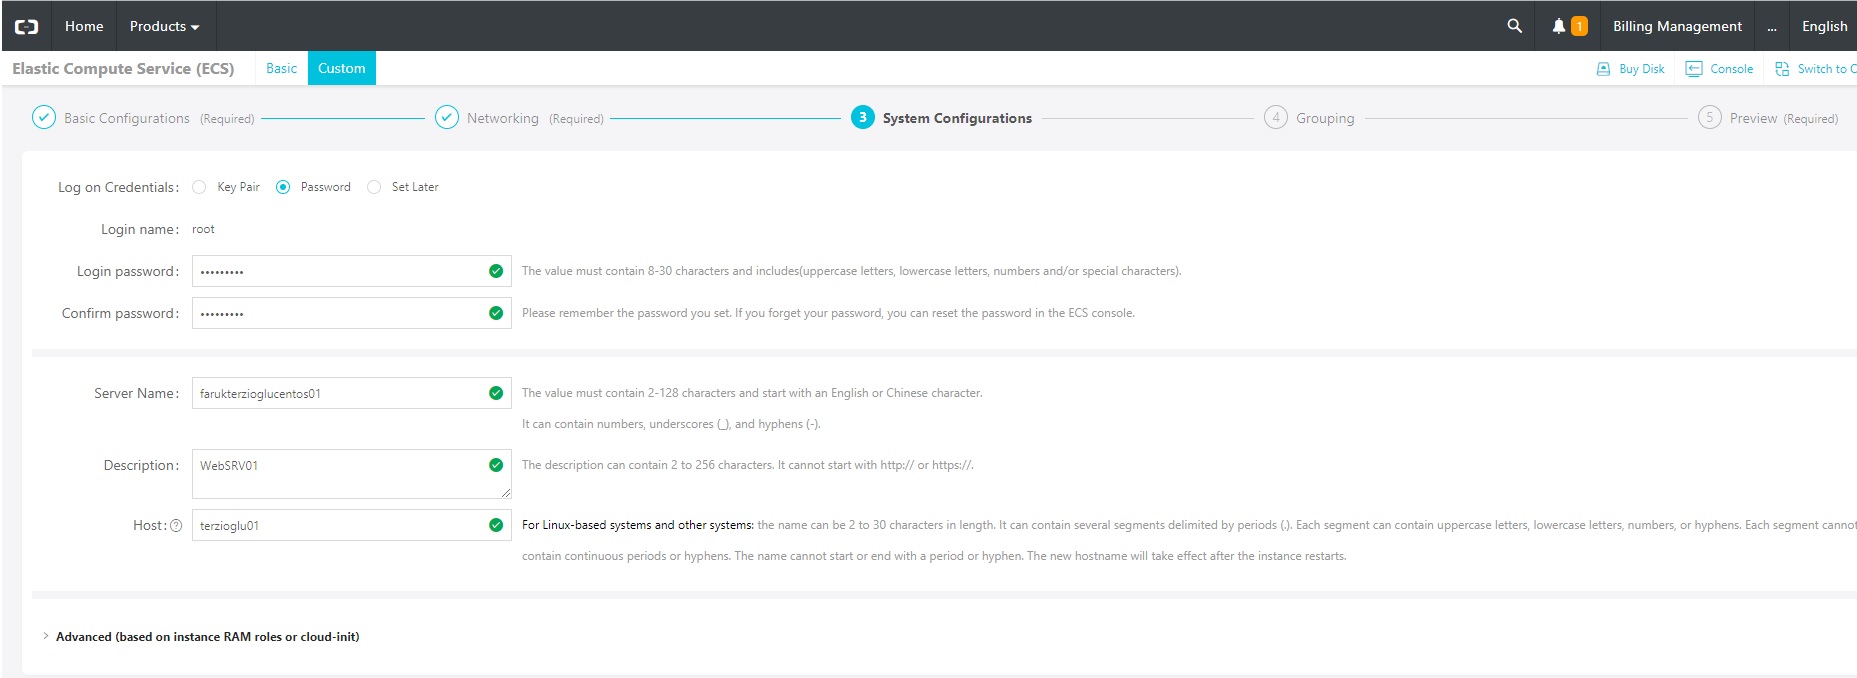Open the more options ellipsis menu
This screenshot has width=1857, height=678.
(1772, 27)
